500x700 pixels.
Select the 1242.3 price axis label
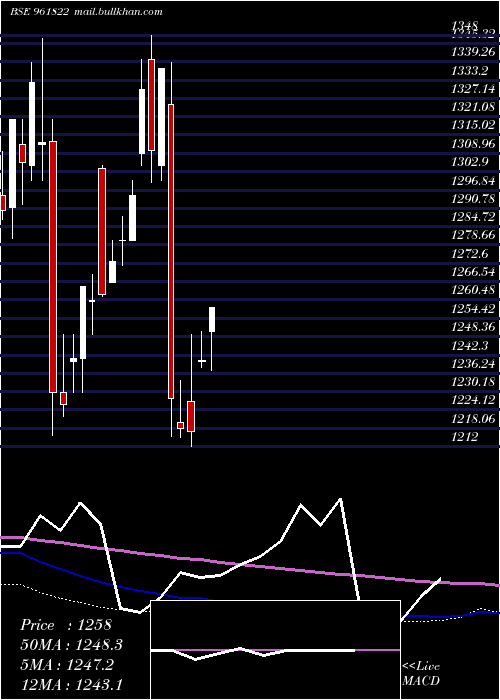click(470, 346)
